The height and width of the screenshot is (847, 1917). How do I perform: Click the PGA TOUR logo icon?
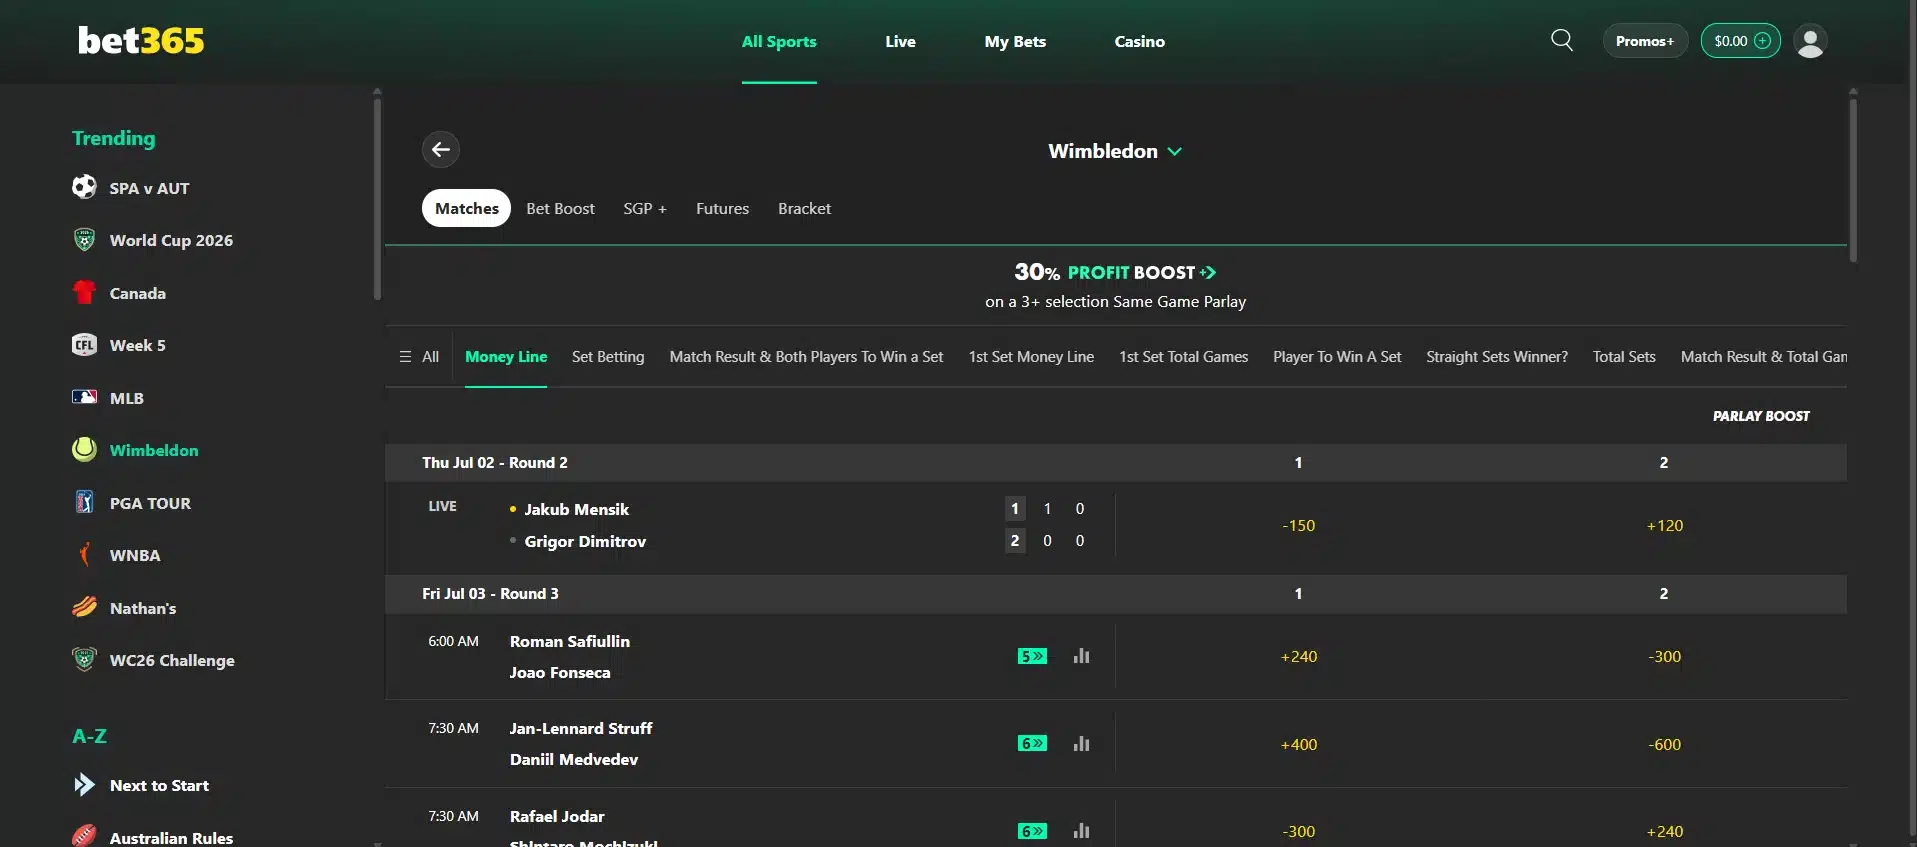pos(85,502)
